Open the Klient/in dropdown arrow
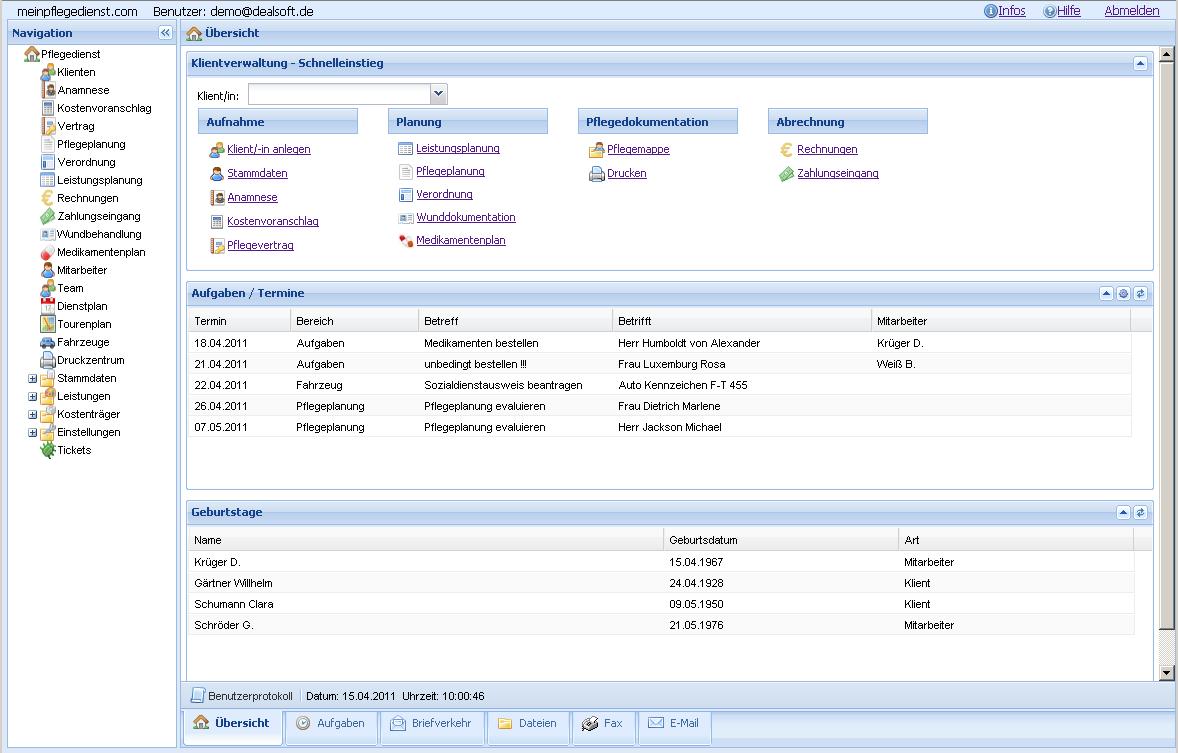The height and width of the screenshot is (753, 1178). coord(439,94)
